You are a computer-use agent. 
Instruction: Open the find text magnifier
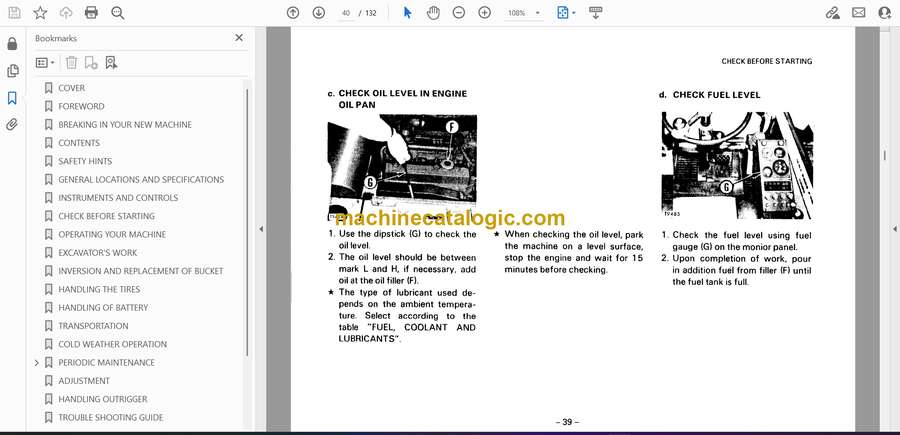(118, 13)
